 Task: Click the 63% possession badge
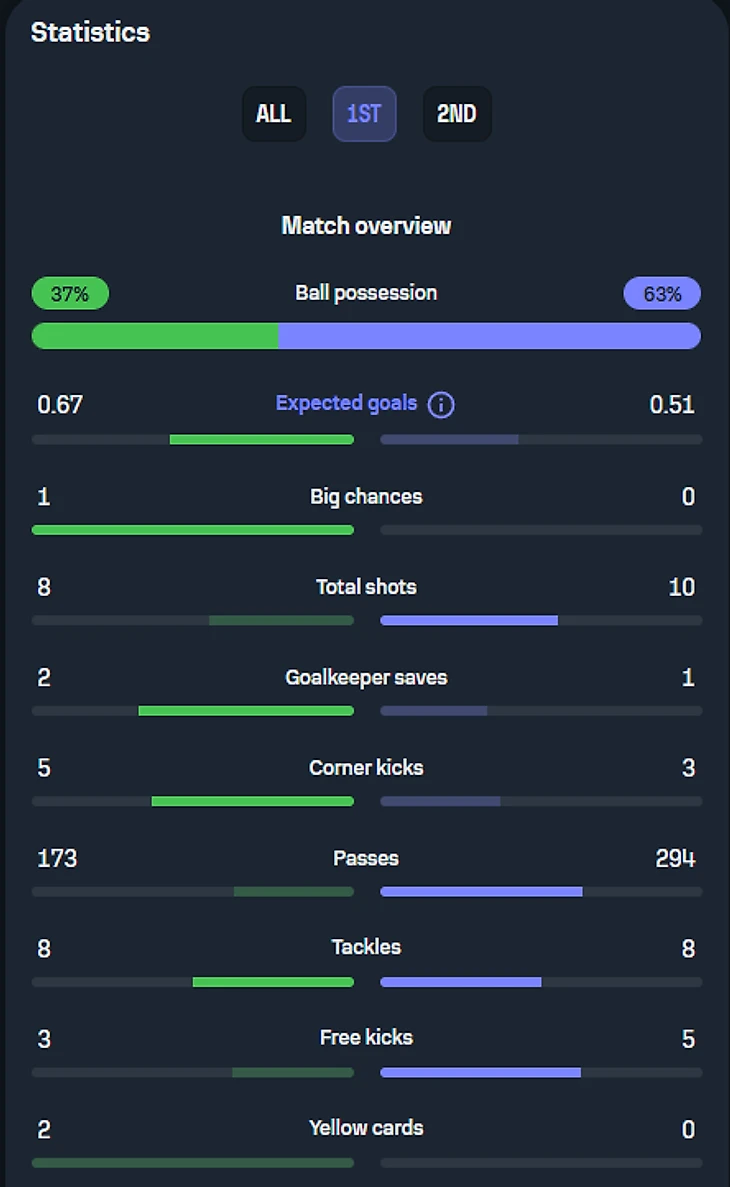[x=662, y=294]
